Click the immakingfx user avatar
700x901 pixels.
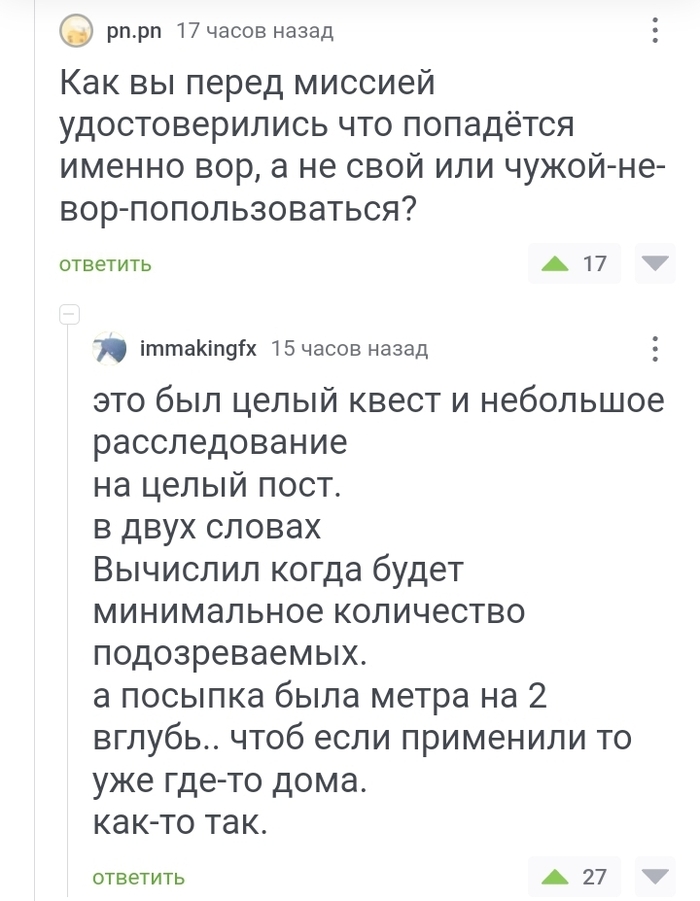point(109,349)
